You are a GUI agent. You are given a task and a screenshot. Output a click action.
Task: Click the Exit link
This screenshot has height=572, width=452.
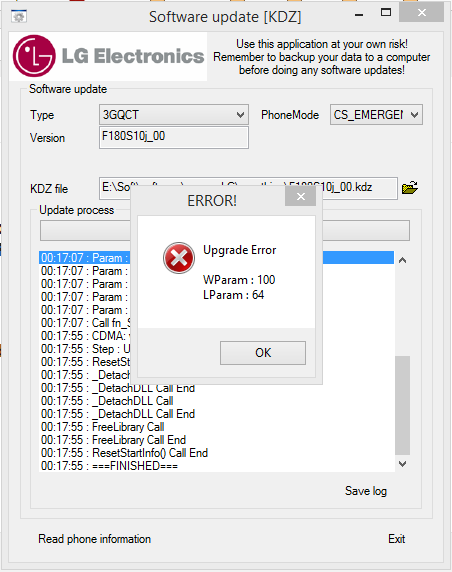[397, 539]
